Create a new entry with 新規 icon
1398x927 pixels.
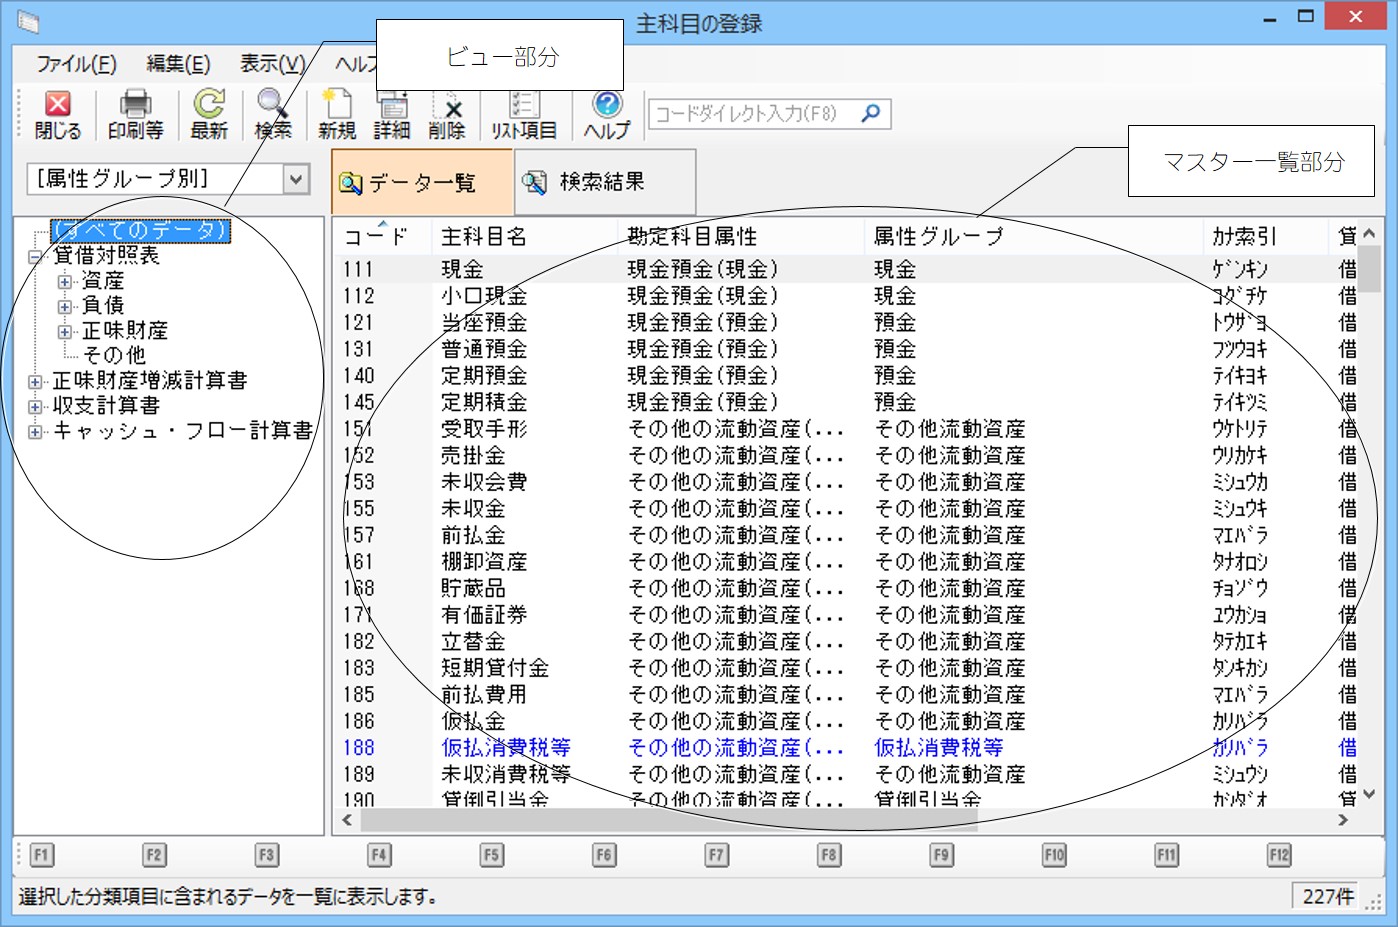coord(337,114)
